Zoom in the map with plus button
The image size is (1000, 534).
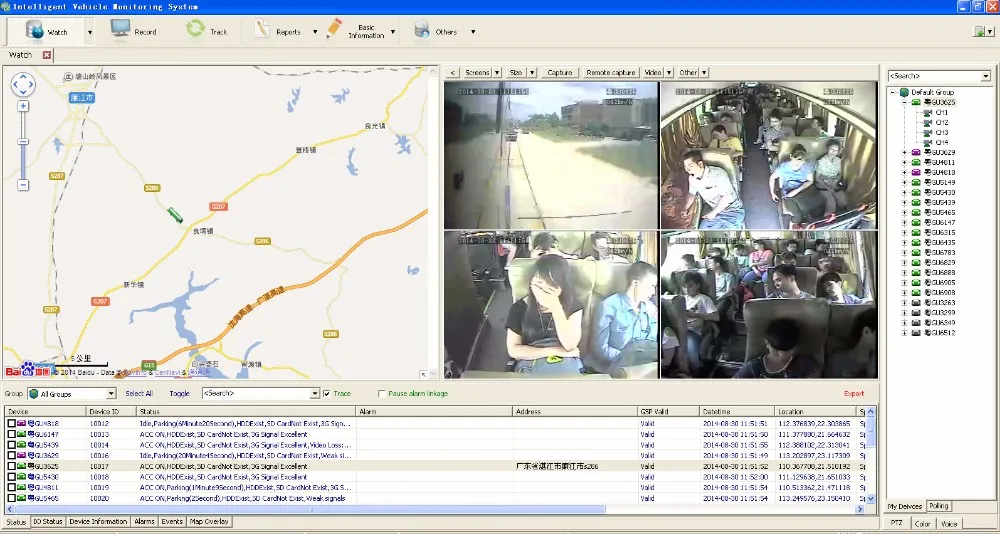point(23,106)
